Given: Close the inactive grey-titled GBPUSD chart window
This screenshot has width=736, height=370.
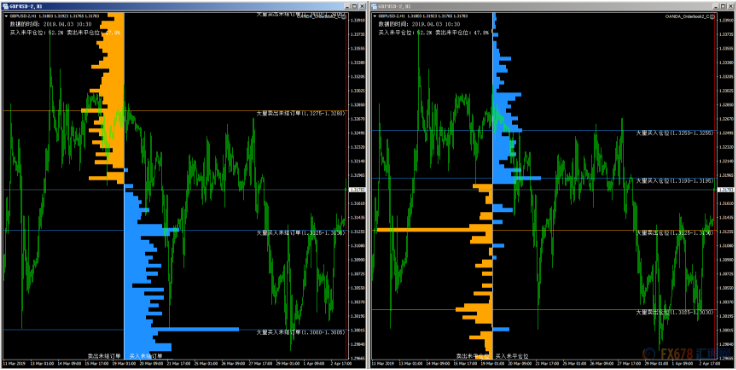Looking at the screenshot, I should point(731,7).
